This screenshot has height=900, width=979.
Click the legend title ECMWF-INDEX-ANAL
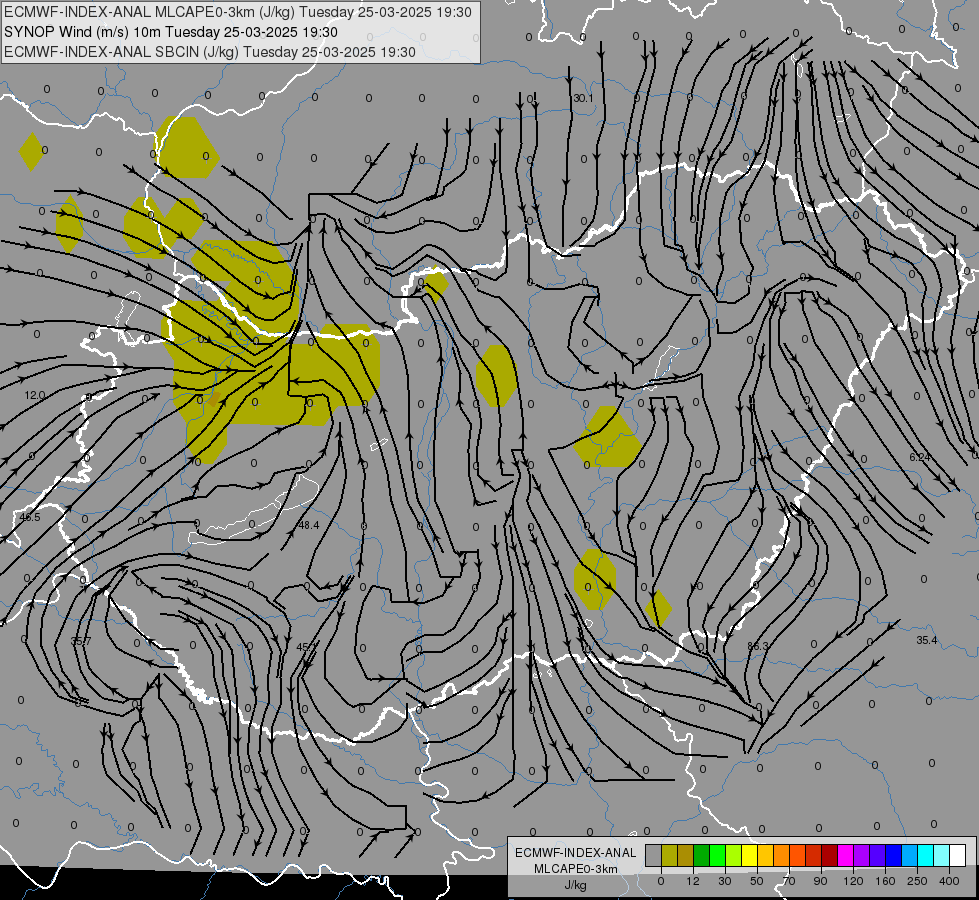(x=575, y=853)
